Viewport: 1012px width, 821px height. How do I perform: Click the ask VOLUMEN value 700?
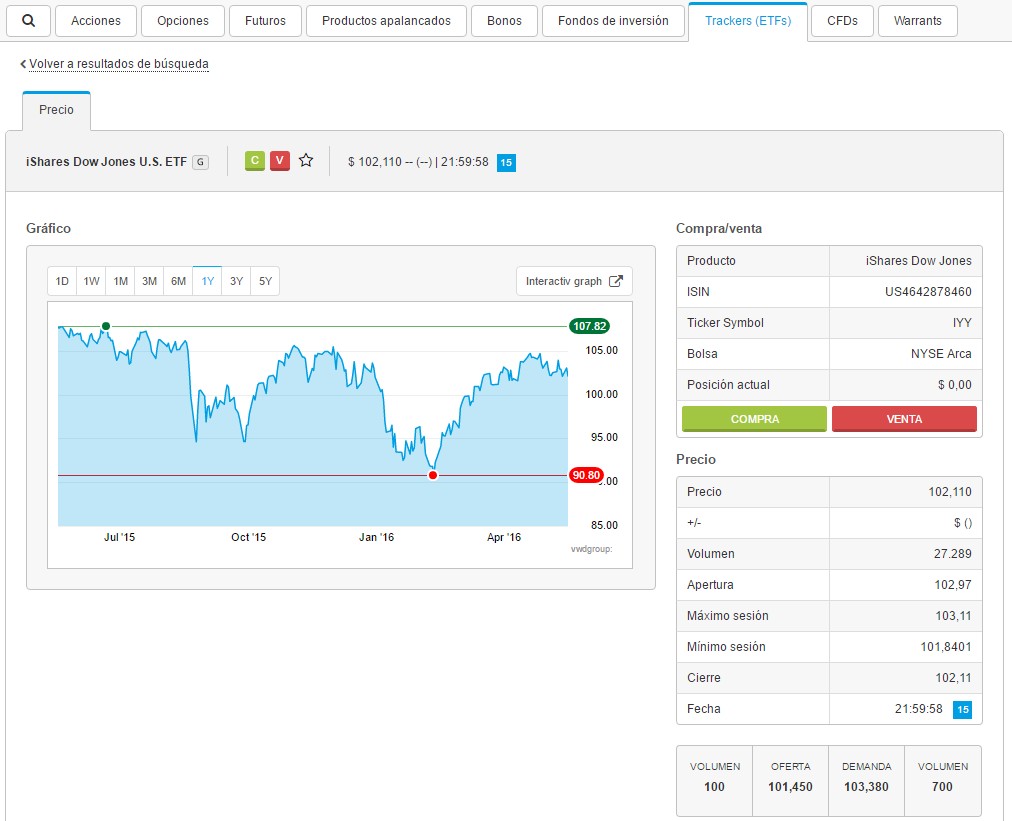coord(942,787)
